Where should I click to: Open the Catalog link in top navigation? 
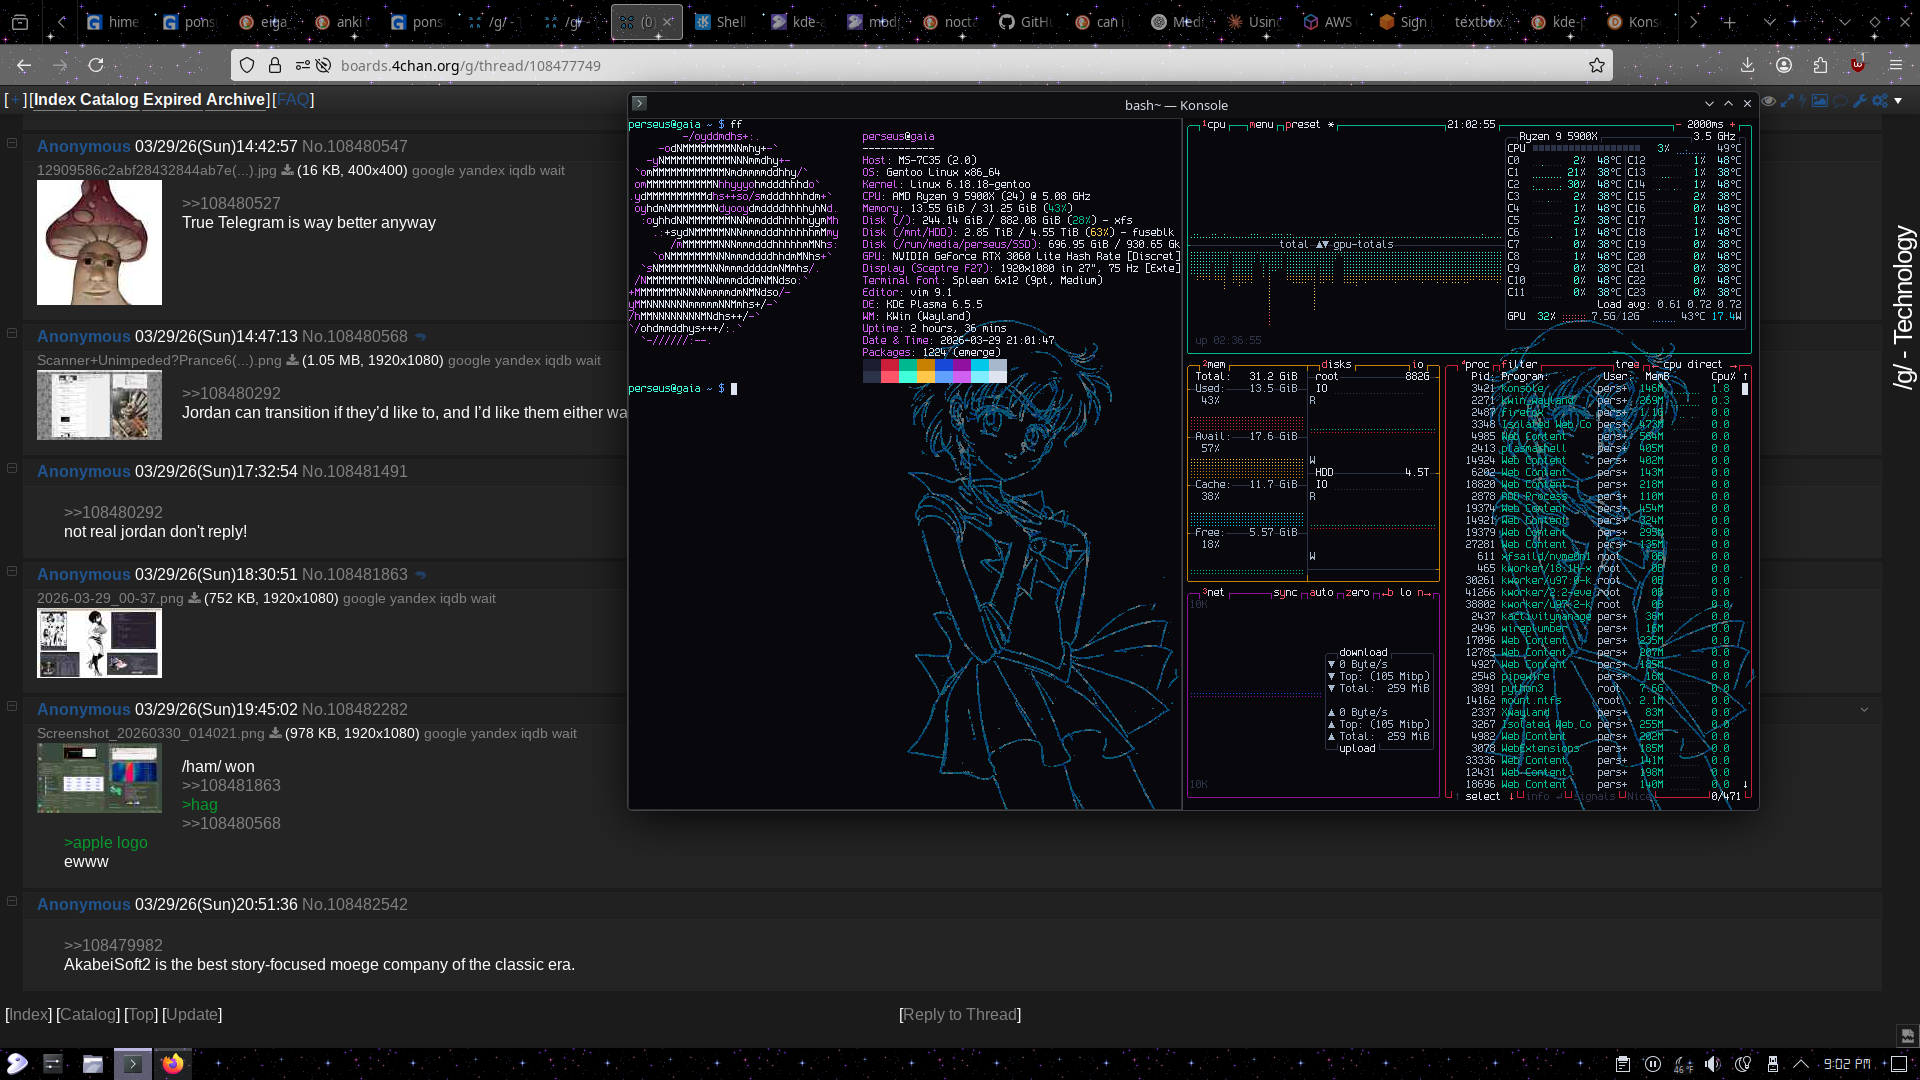tap(109, 100)
